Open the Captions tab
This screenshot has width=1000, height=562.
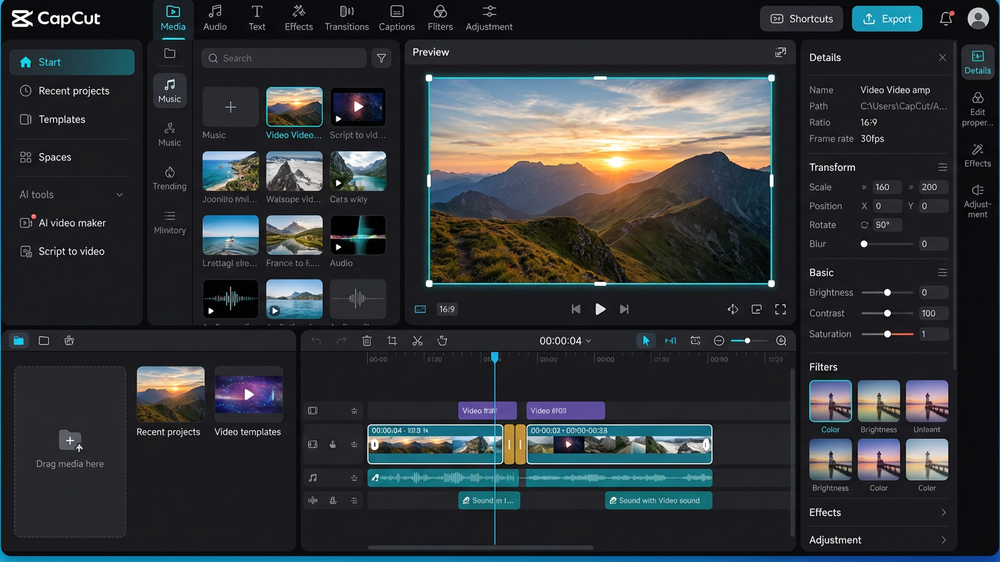pyautogui.click(x=397, y=18)
